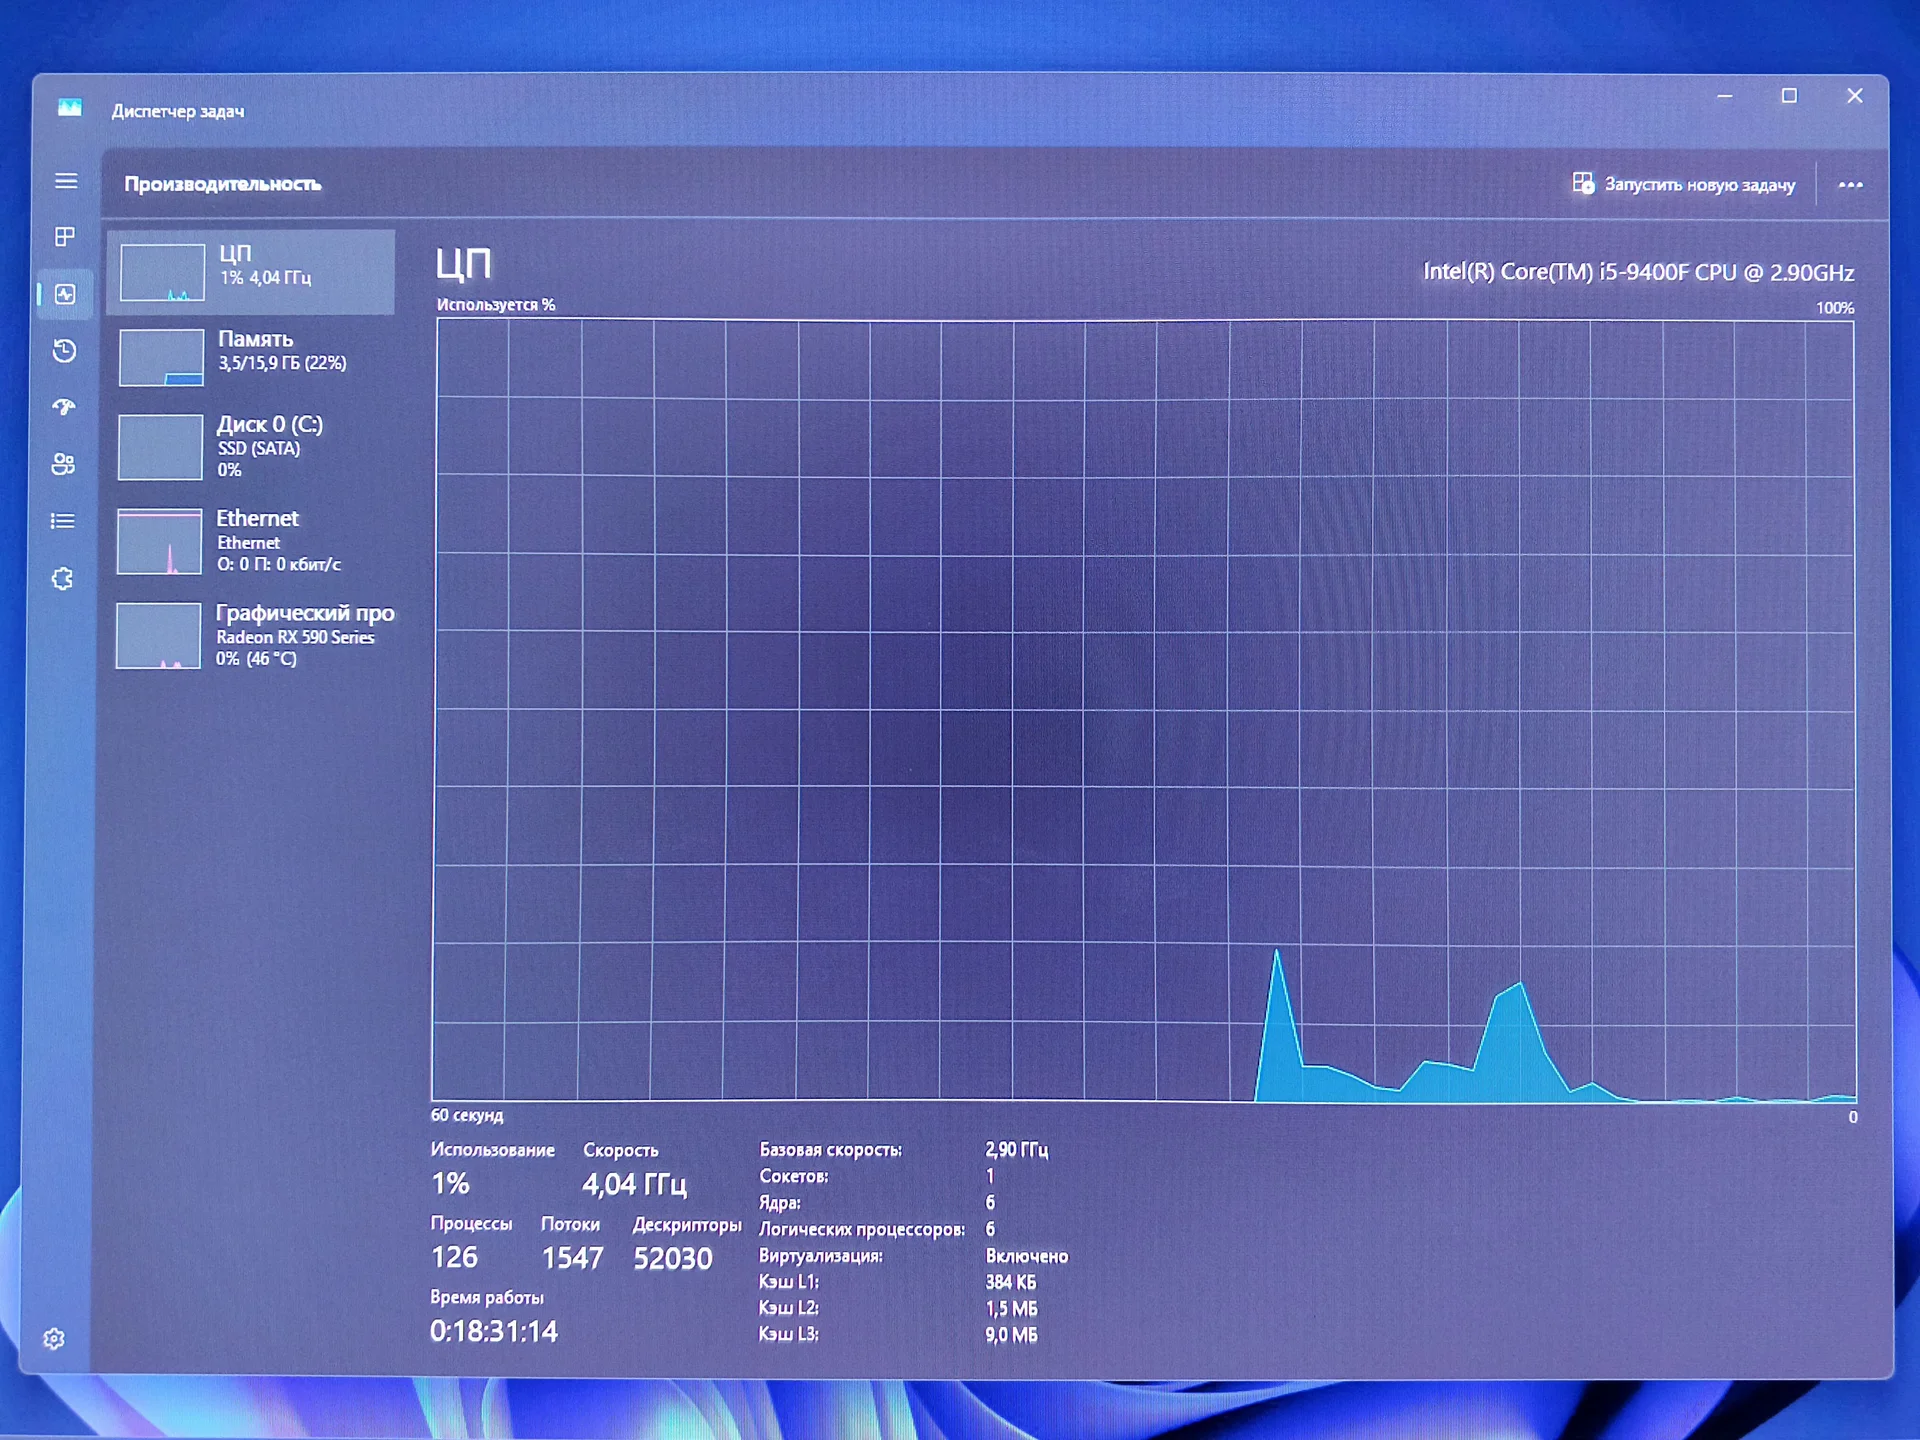Select the Disk 0 (C:) entry
Image resolution: width=1920 pixels, height=1440 pixels.
[x=251, y=447]
